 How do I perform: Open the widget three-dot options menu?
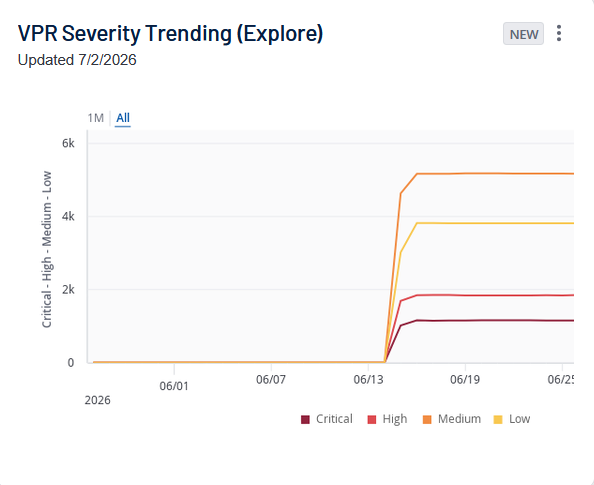[559, 33]
